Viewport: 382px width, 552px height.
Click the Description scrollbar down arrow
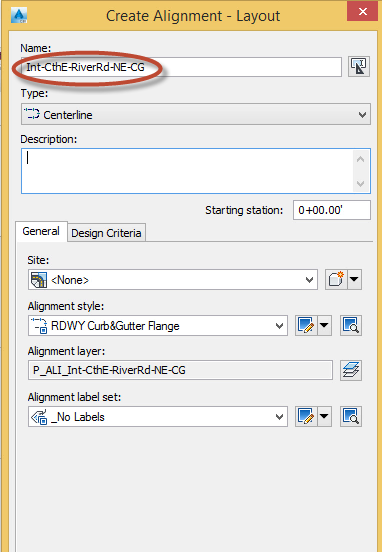click(x=361, y=183)
